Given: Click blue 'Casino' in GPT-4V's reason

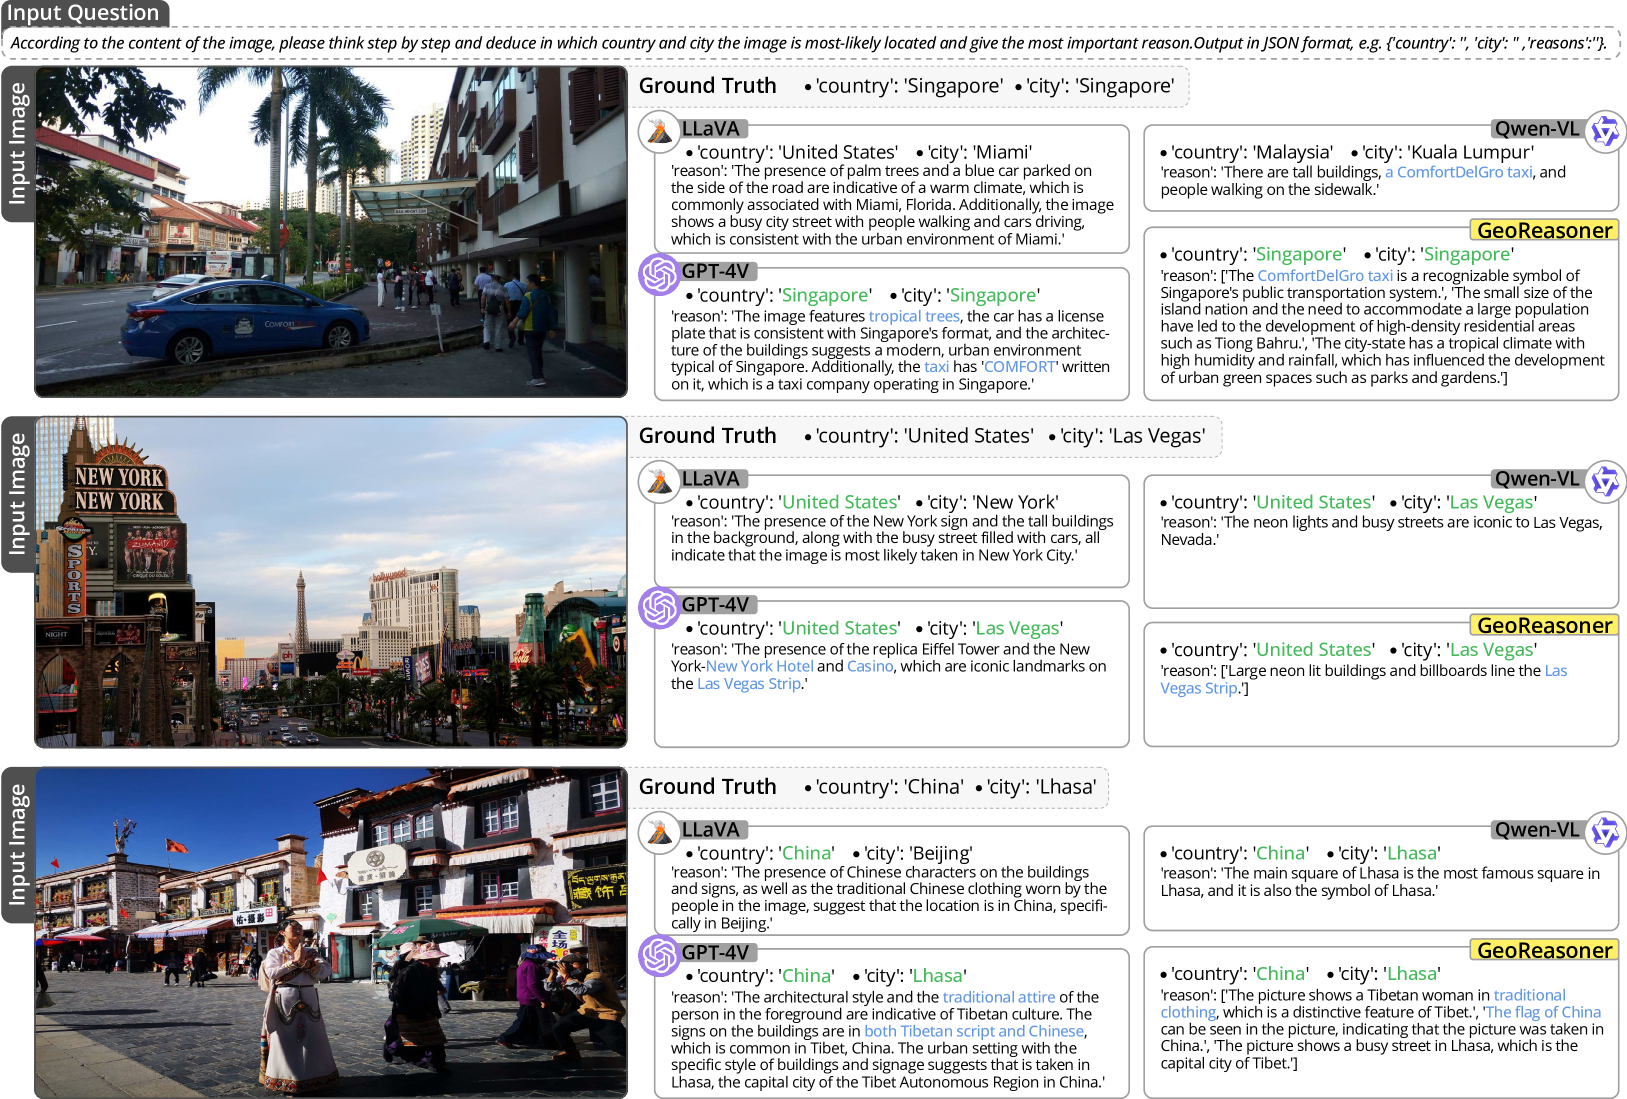Looking at the screenshot, I should point(870,666).
